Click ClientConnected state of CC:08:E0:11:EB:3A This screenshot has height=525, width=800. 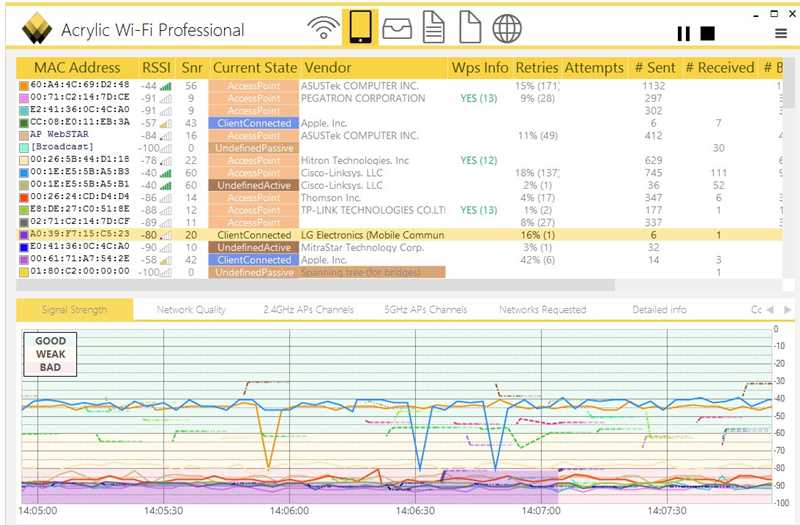[254, 123]
